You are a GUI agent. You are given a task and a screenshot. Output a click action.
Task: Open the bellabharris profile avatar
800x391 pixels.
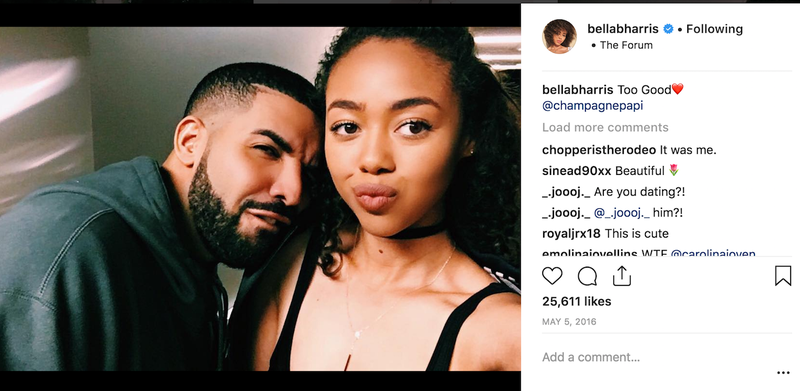click(559, 36)
